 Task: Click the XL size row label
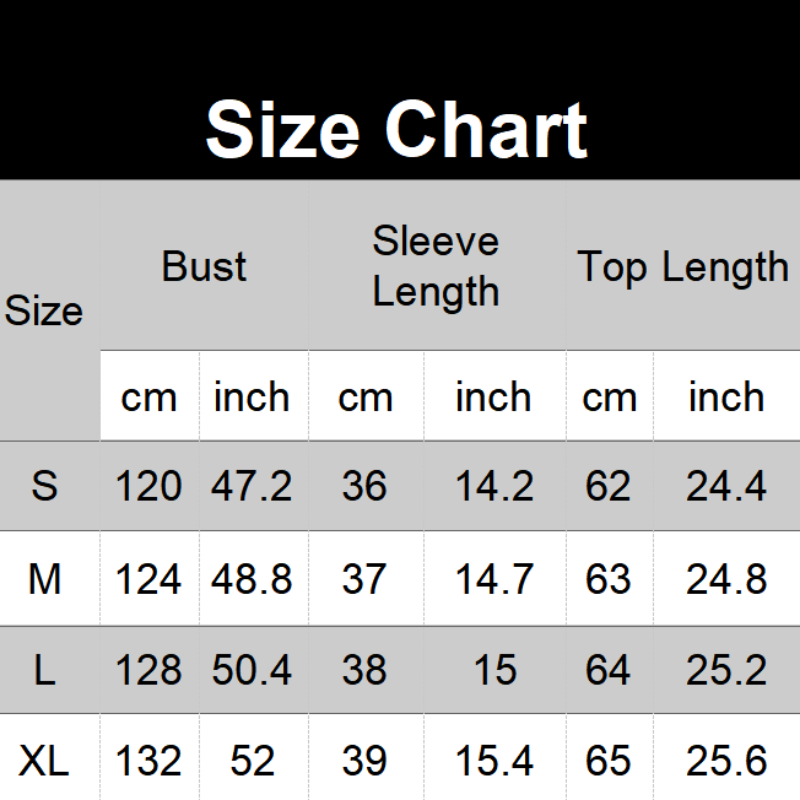pos(44,763)
